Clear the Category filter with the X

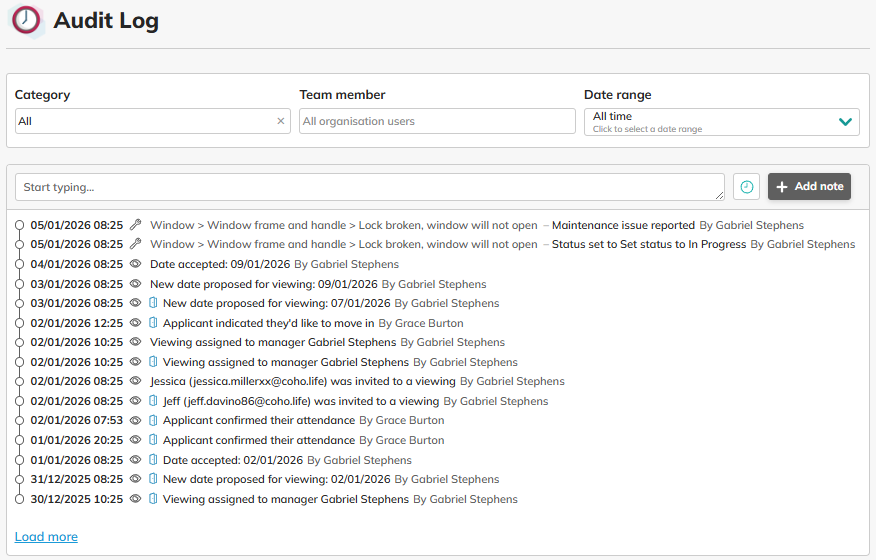281,121
